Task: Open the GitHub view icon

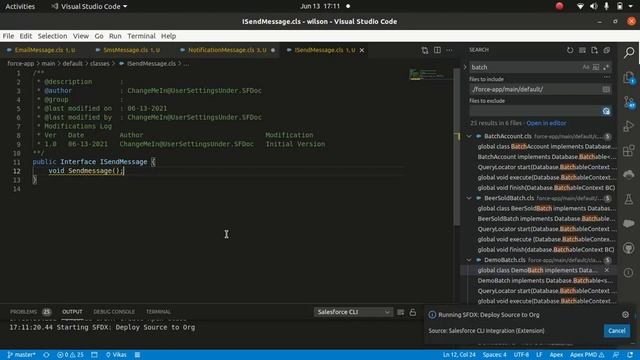Action: (x=629, y=248)
